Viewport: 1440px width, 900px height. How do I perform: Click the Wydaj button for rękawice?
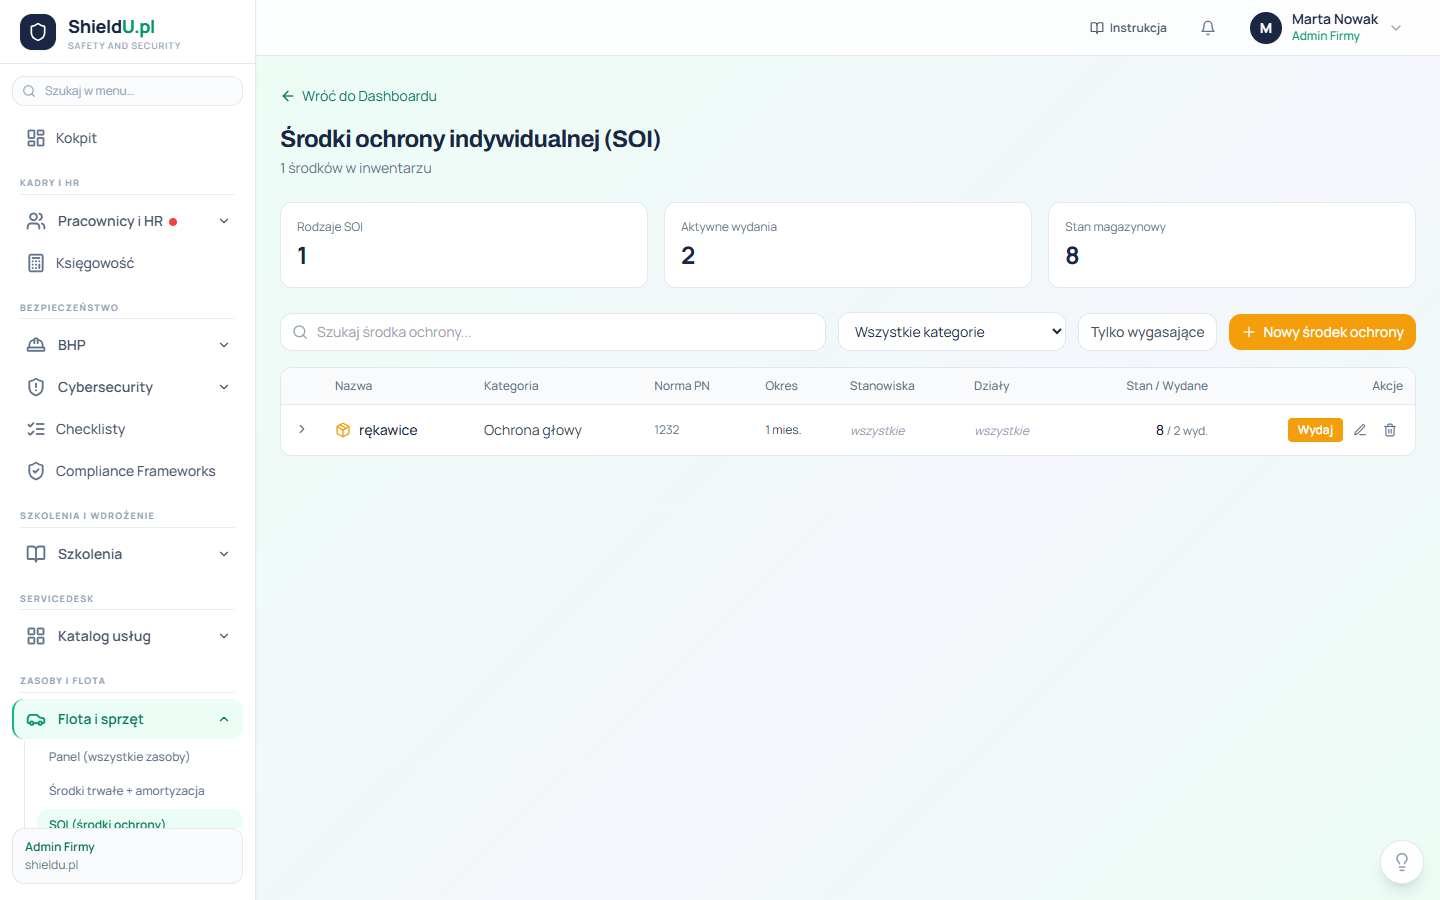point(1315,430)
